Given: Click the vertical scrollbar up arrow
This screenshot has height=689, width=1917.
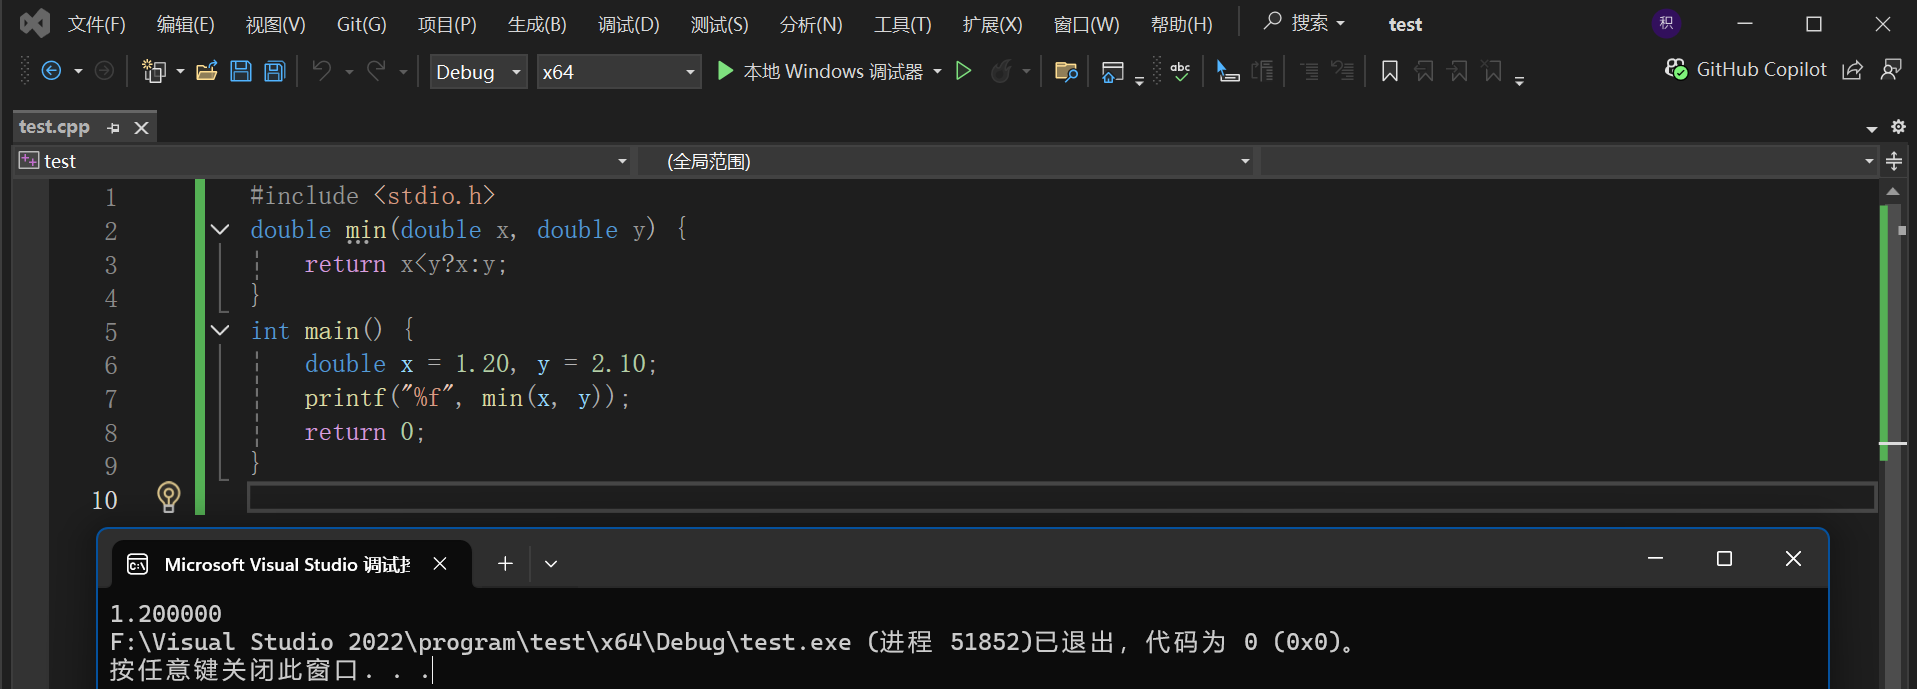Looking at the screenshot, I should click(x=1893, y=190).
